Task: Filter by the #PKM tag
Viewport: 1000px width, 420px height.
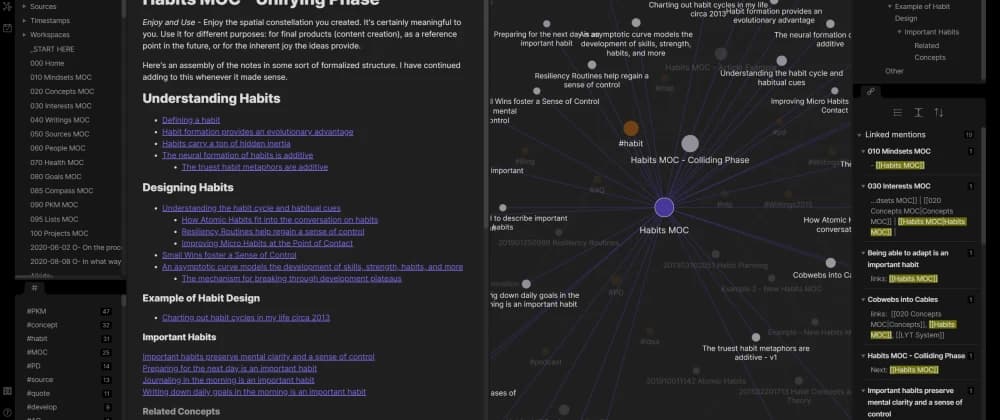Action: pos(37,312)
